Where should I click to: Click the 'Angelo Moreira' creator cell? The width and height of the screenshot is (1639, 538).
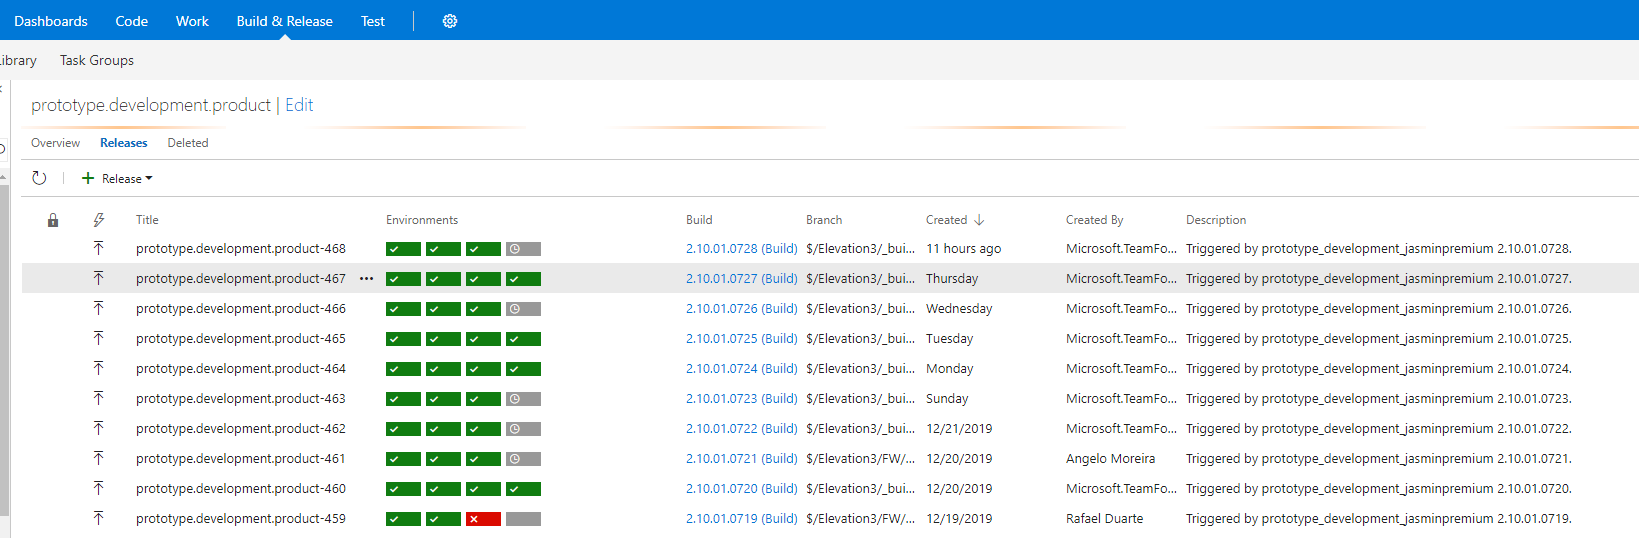point(1110,459)
